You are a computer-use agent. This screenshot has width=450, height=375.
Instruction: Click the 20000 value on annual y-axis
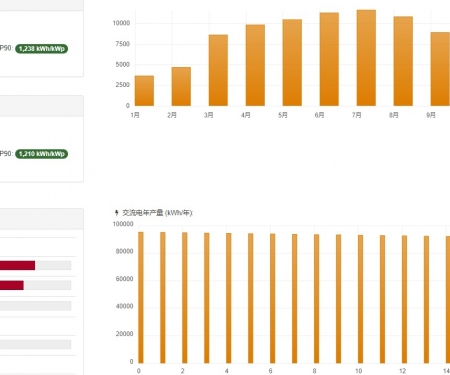(x=124, y=334)
